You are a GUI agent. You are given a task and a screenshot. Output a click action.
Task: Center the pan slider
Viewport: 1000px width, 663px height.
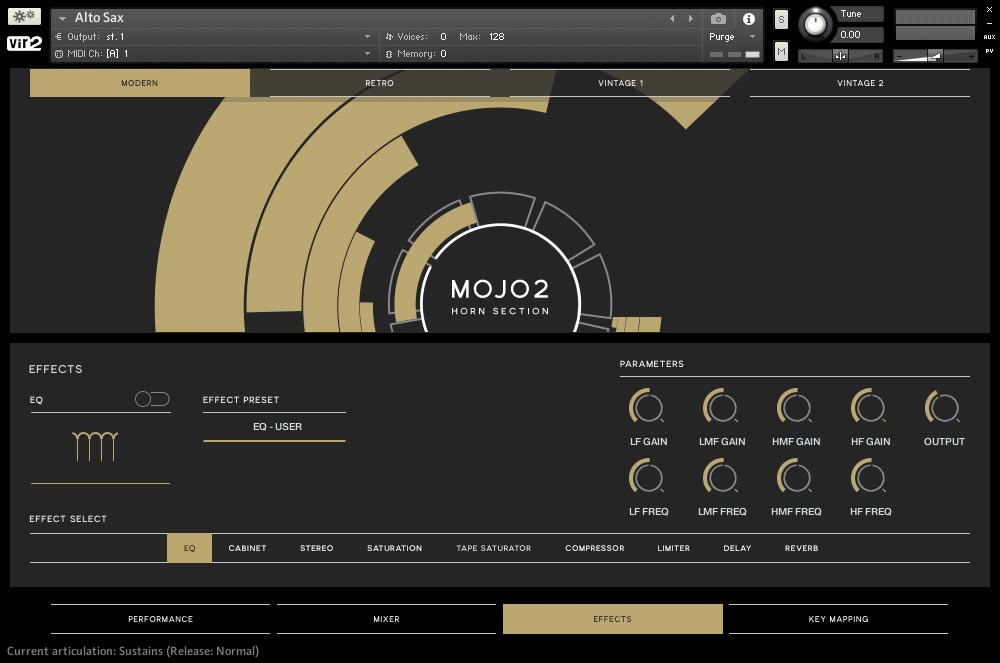click(840, 55)
